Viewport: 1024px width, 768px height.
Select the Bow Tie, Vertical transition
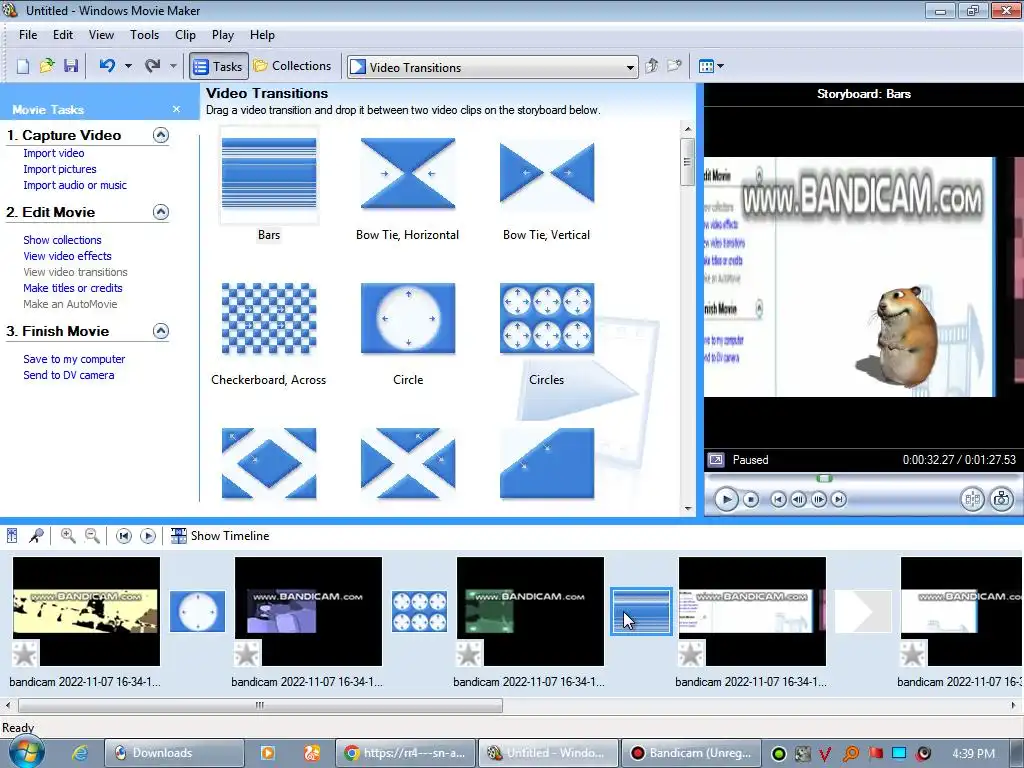pos(547,174)
